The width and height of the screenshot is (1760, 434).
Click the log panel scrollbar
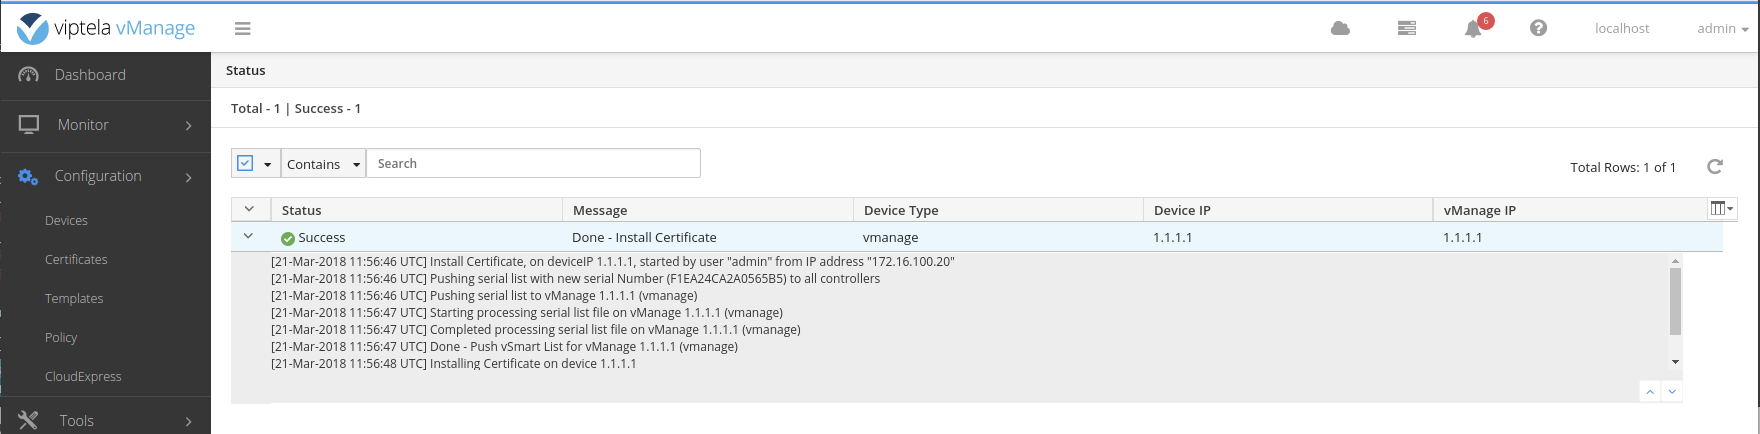[1675, 301]
